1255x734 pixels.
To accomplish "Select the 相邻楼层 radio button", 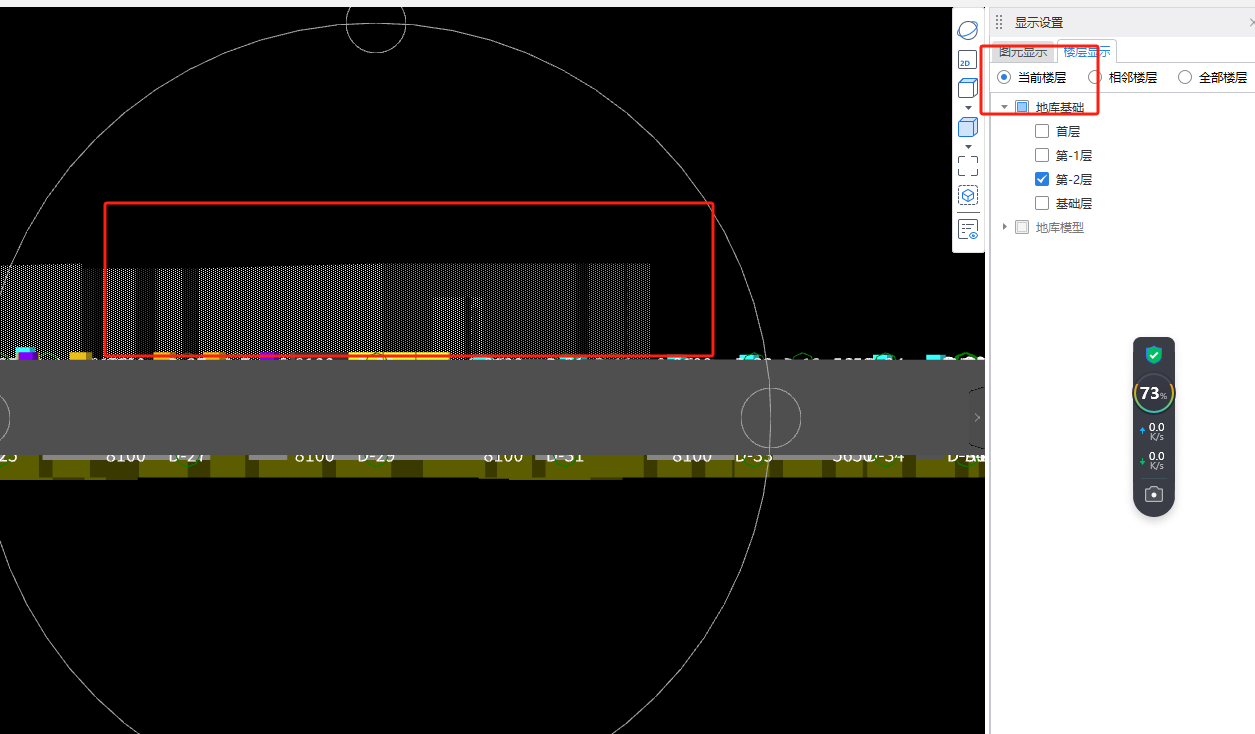I will tap(1095, 77).
